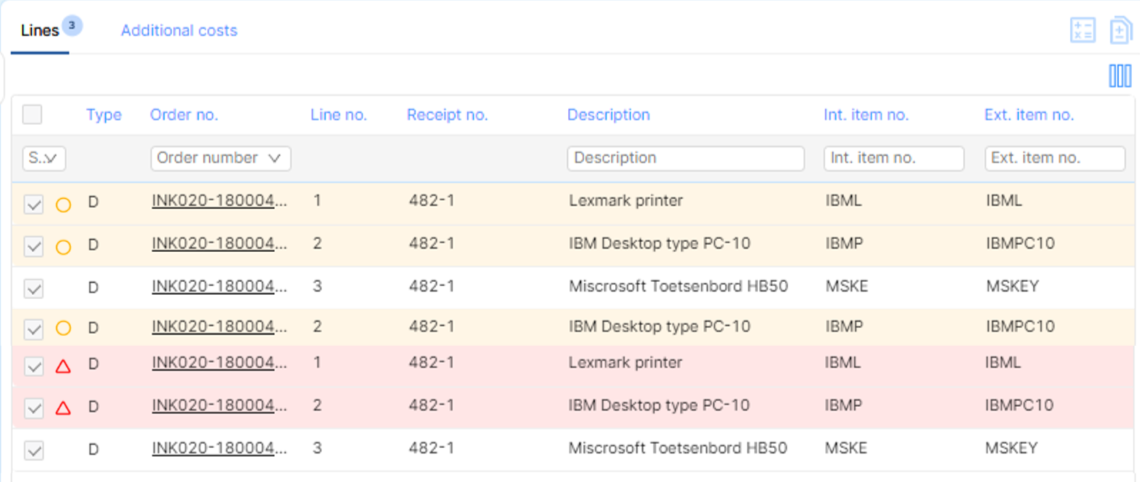Toggle the select-all checkbox in header
This screenshot has width=1140, height=482.
pos(32,114)
